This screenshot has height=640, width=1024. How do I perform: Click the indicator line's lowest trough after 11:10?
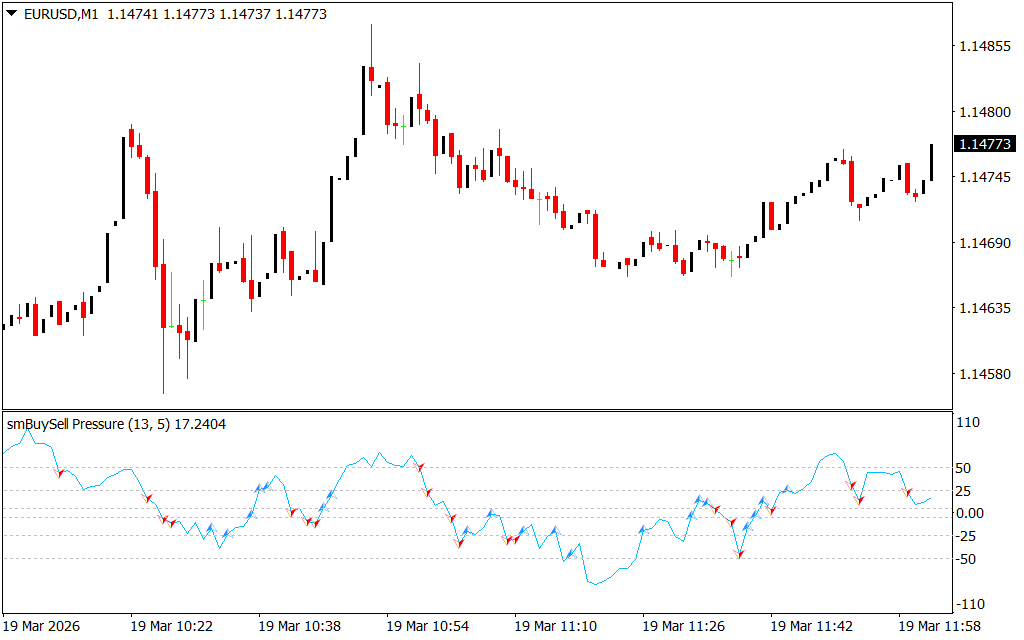594,583
